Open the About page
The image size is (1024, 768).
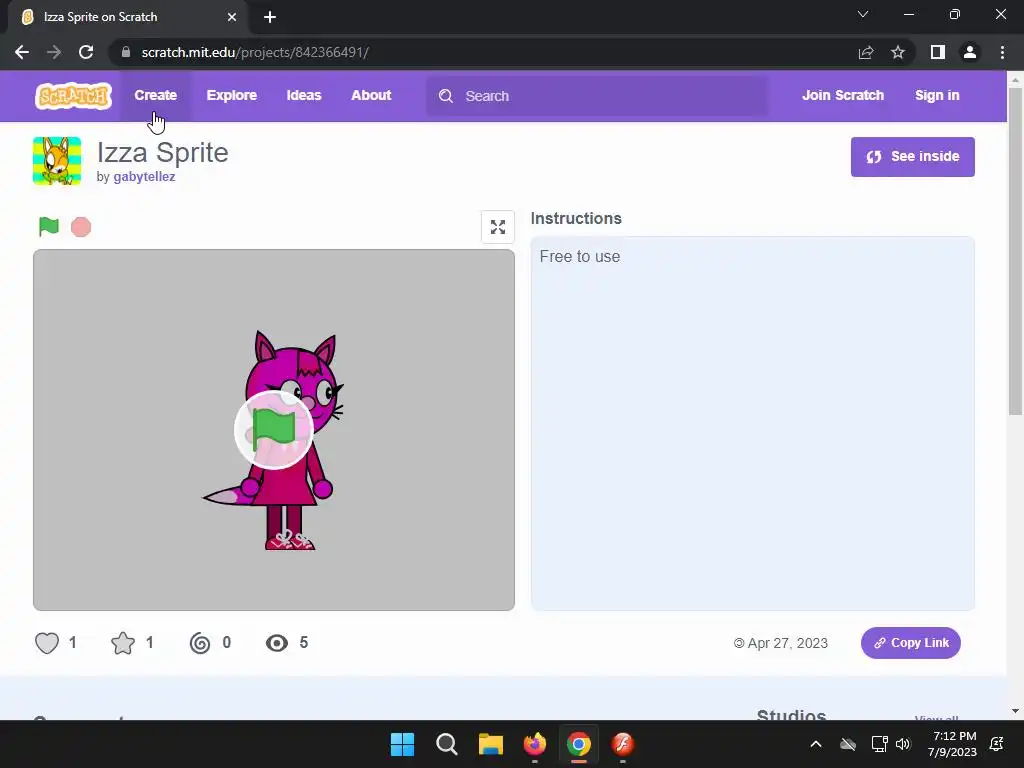tap(371, 95)
